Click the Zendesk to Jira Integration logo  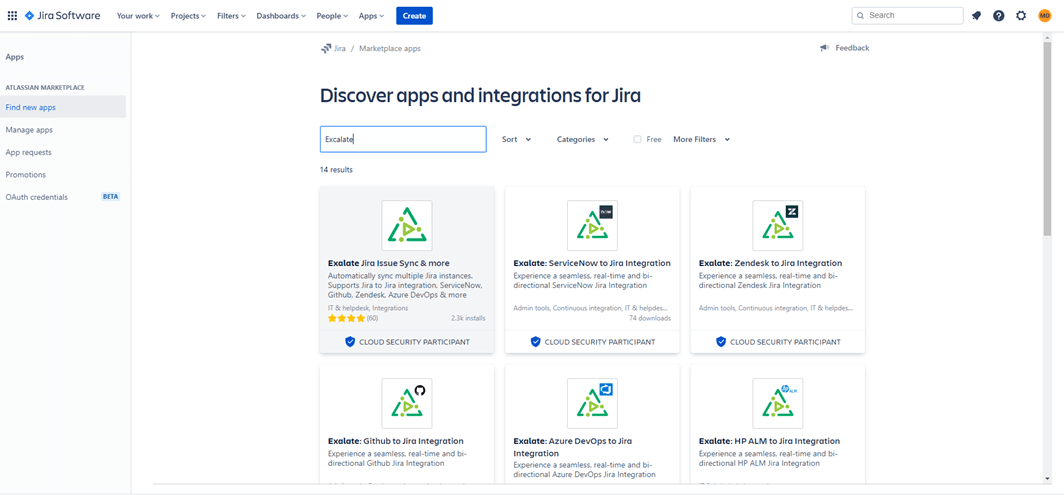tap(778, 225)
